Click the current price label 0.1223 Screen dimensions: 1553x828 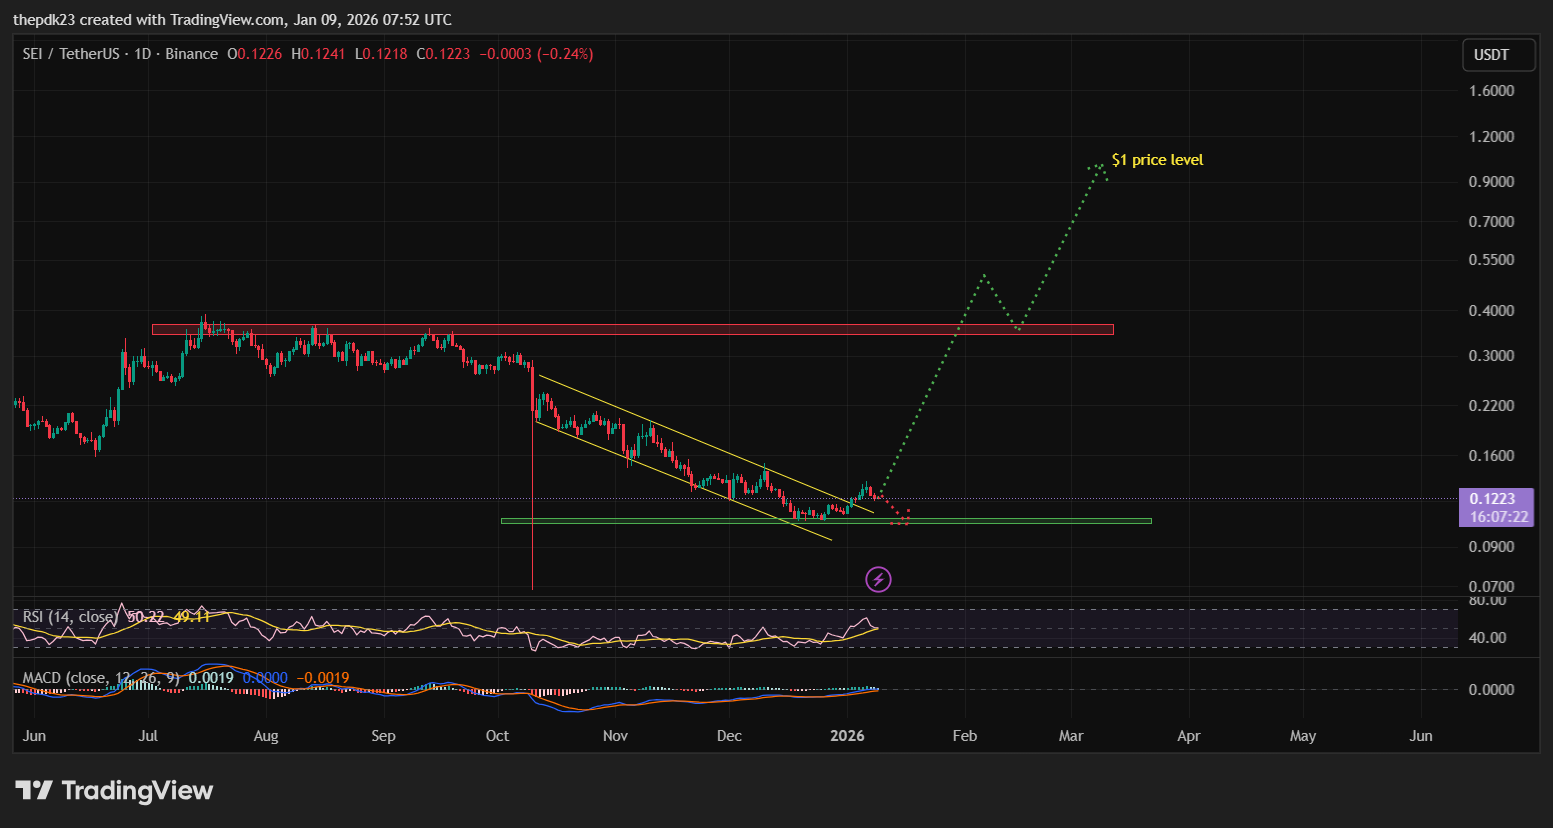pos(1496,499)
